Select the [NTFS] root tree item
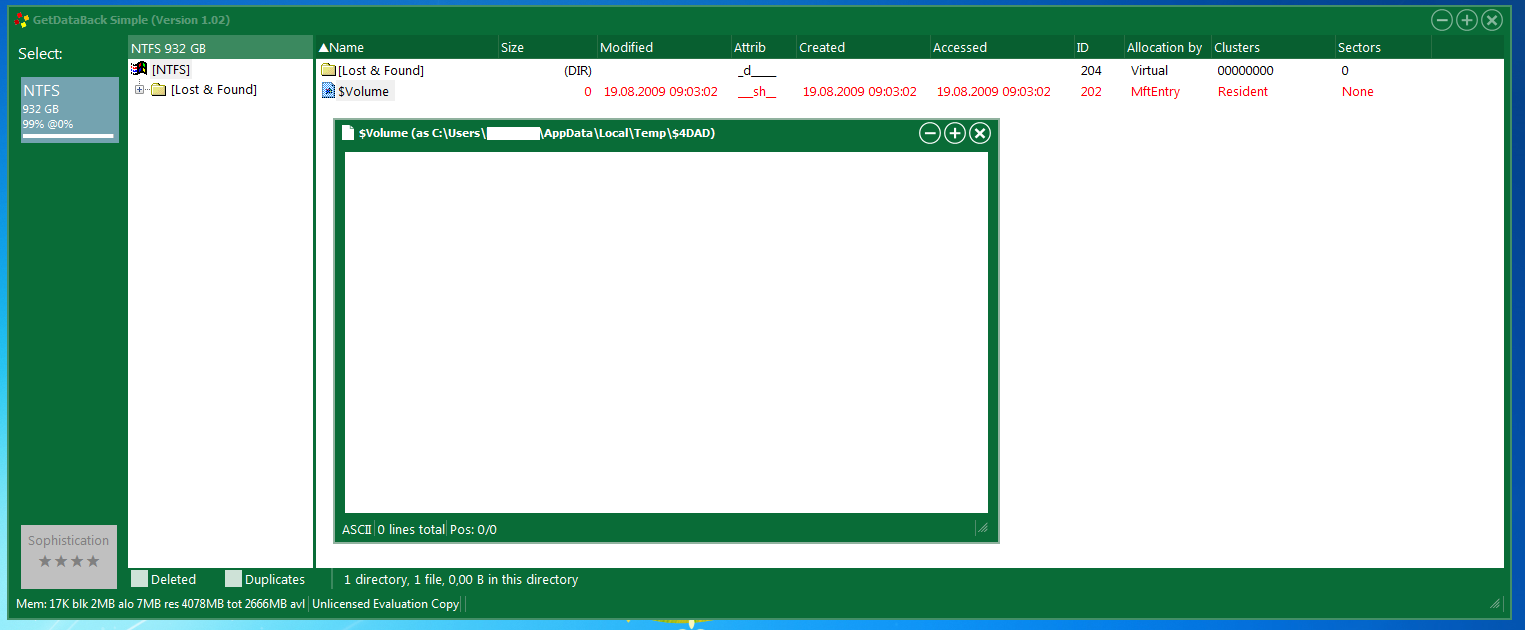 tap(171, 69)
